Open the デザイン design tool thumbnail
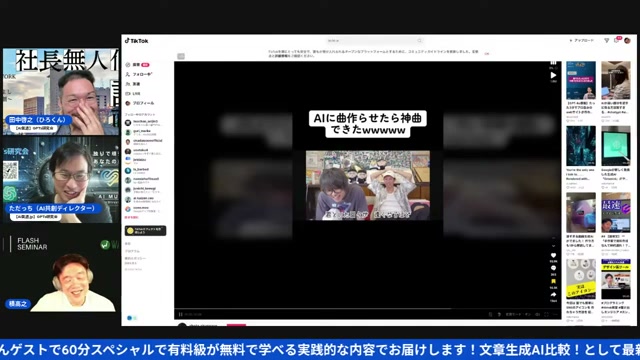 tap(616, 279)
